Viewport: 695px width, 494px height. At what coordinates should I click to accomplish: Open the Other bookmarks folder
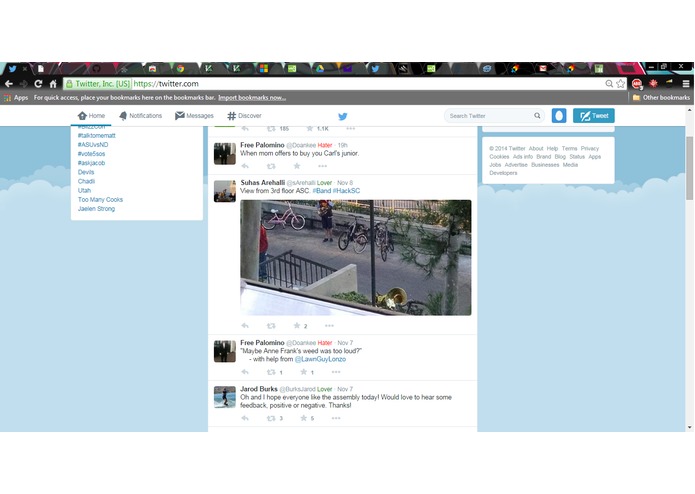[x=661, y=97]
